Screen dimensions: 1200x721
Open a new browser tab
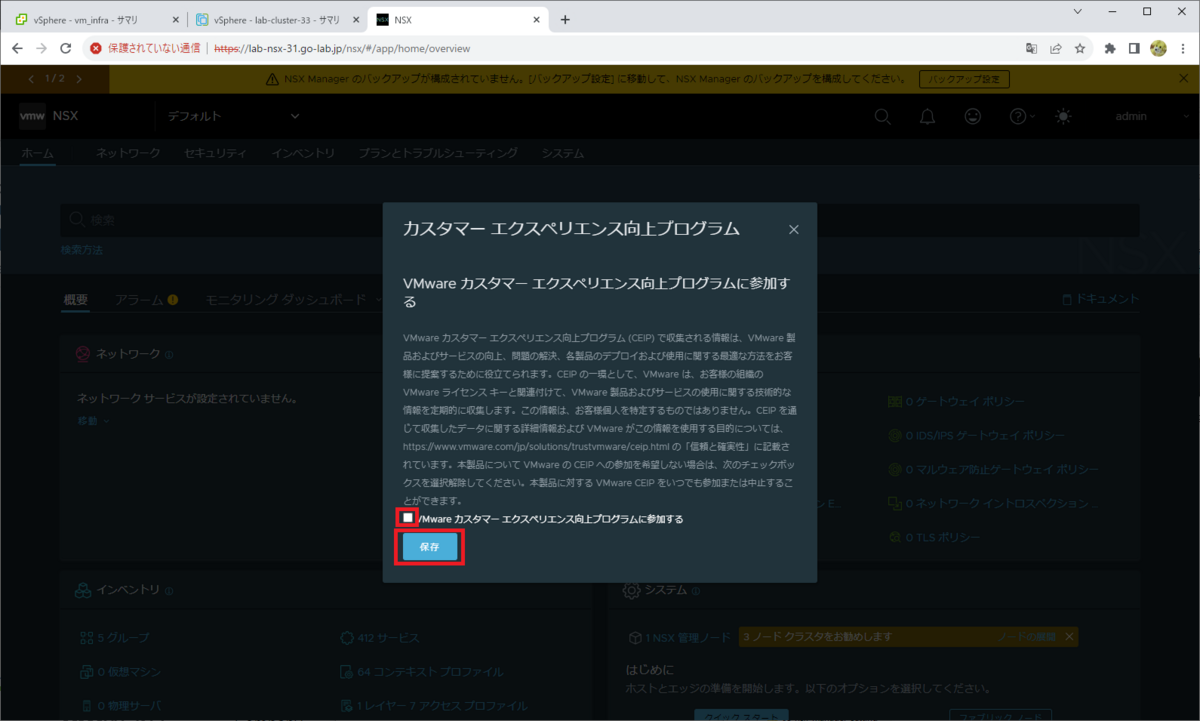[x=565, y=19]
